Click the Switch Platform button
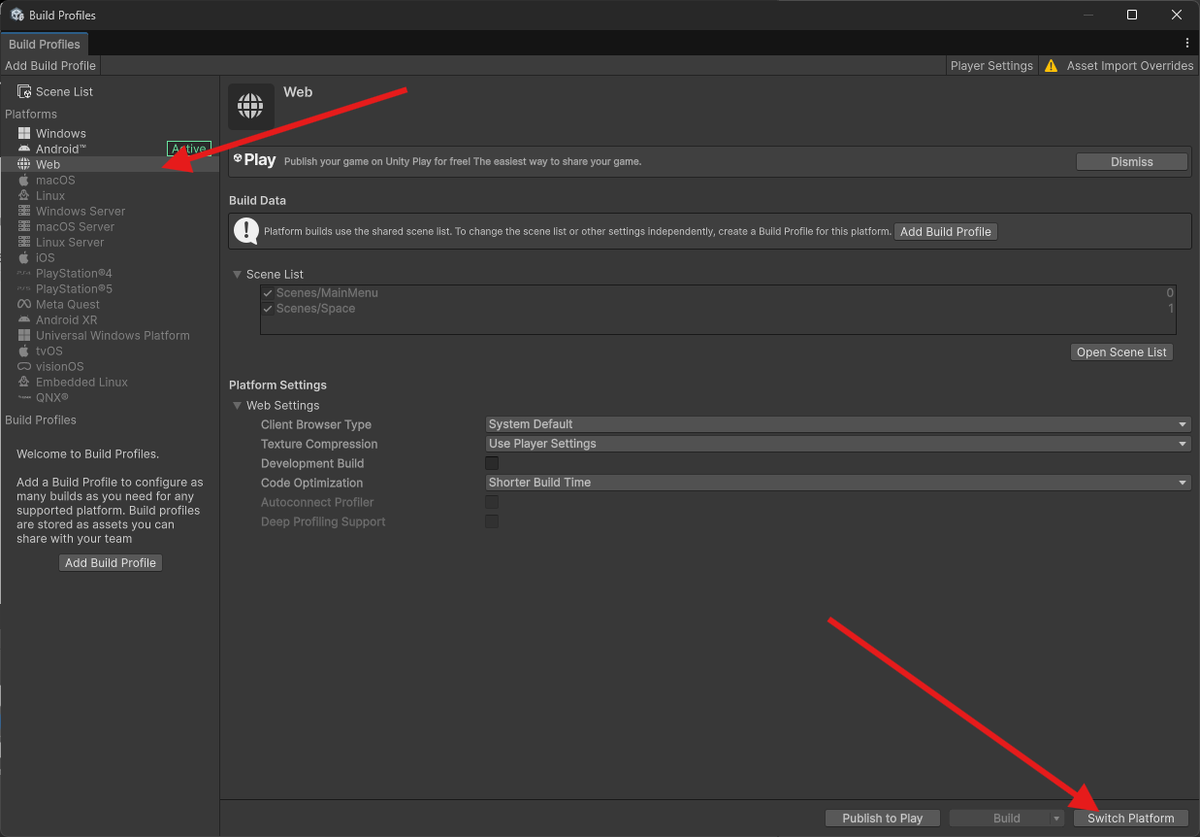The width and height of the screenshot is (1200, 837). [x=1131, y=818]
